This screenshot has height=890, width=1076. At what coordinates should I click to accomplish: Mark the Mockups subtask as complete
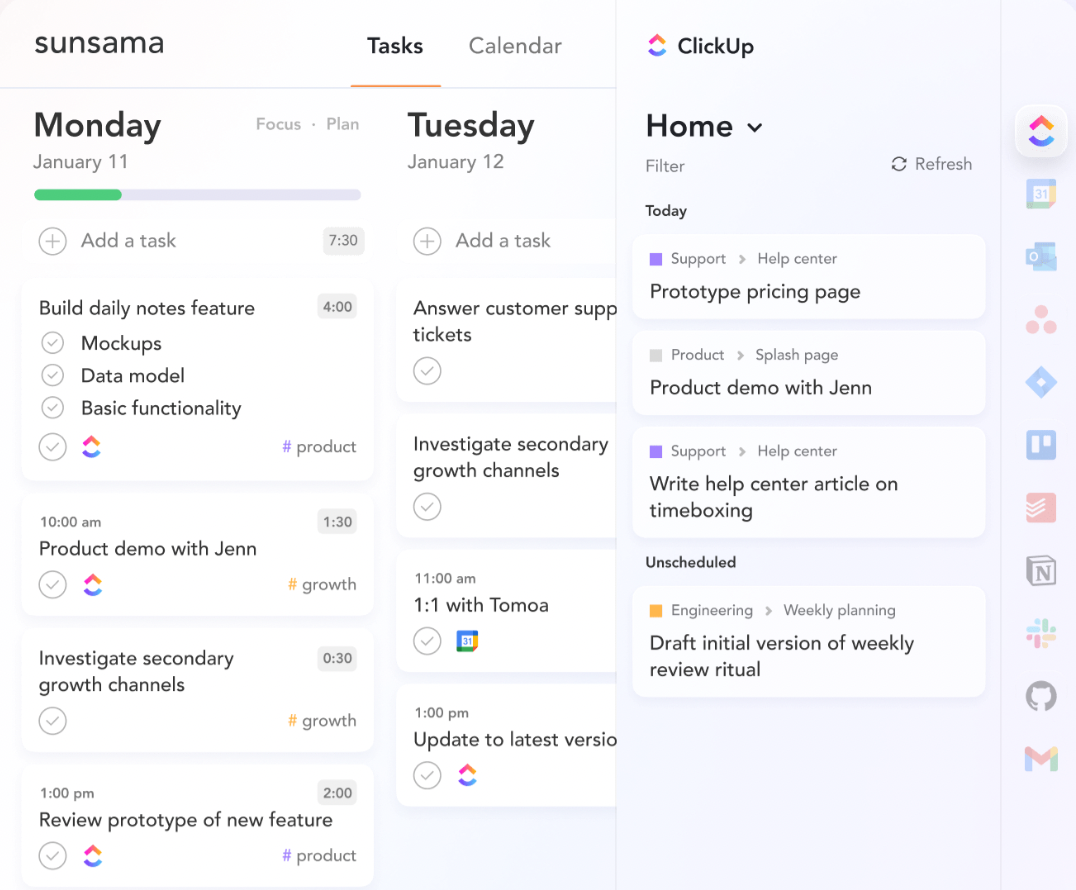click(x=53, y=342)
